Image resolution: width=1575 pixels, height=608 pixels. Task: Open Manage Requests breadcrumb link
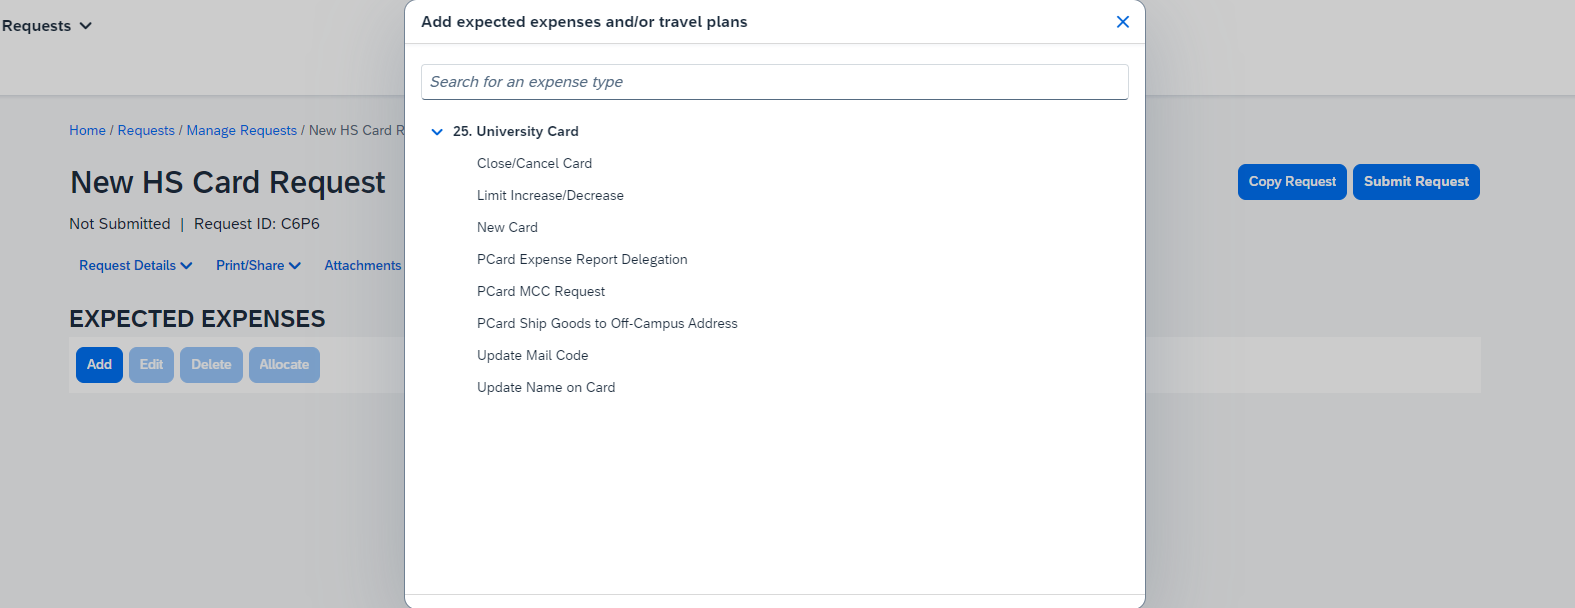(241, 131)
